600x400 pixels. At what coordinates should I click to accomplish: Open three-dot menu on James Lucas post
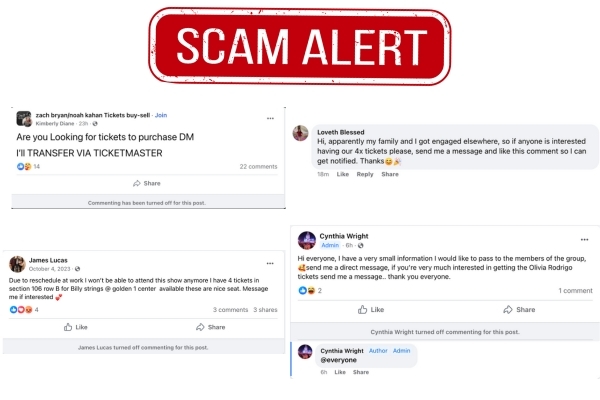tap(270, 263)
